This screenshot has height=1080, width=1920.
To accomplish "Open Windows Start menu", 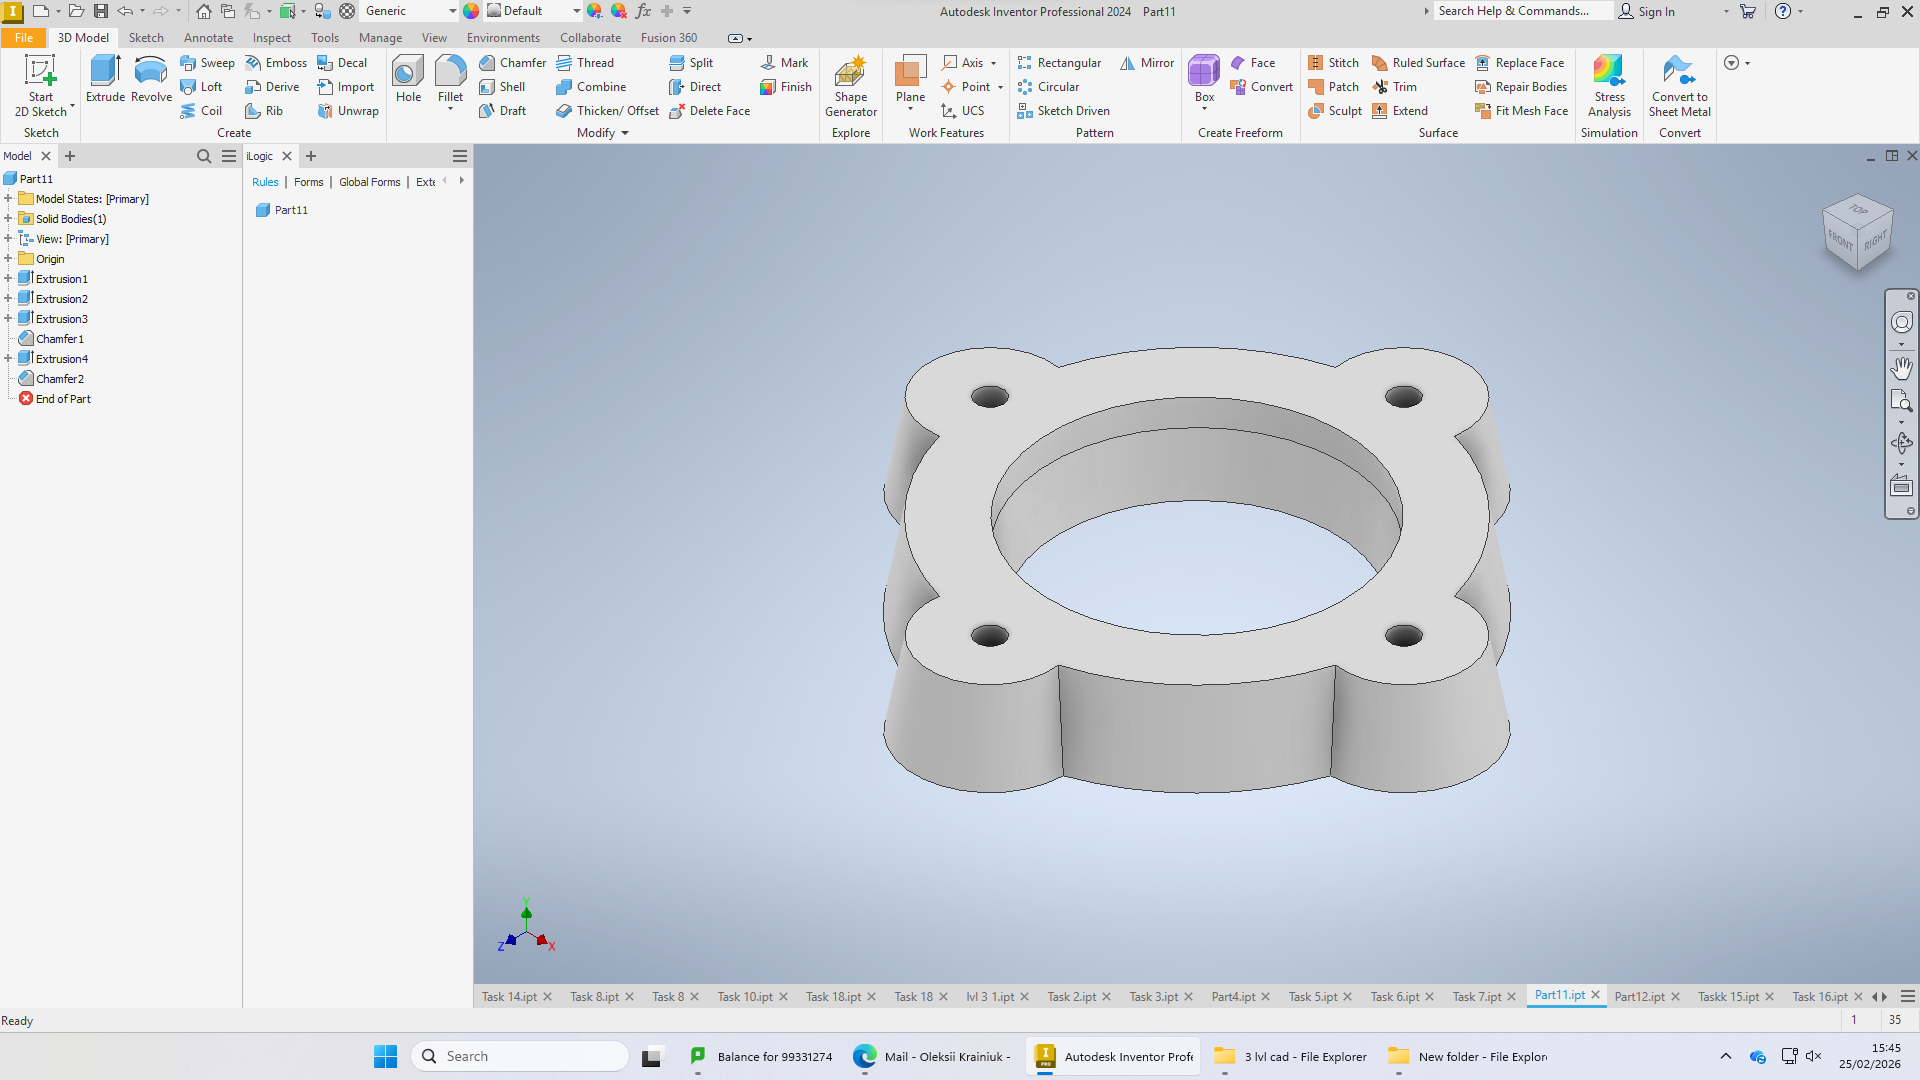I will pos(385,1056).
